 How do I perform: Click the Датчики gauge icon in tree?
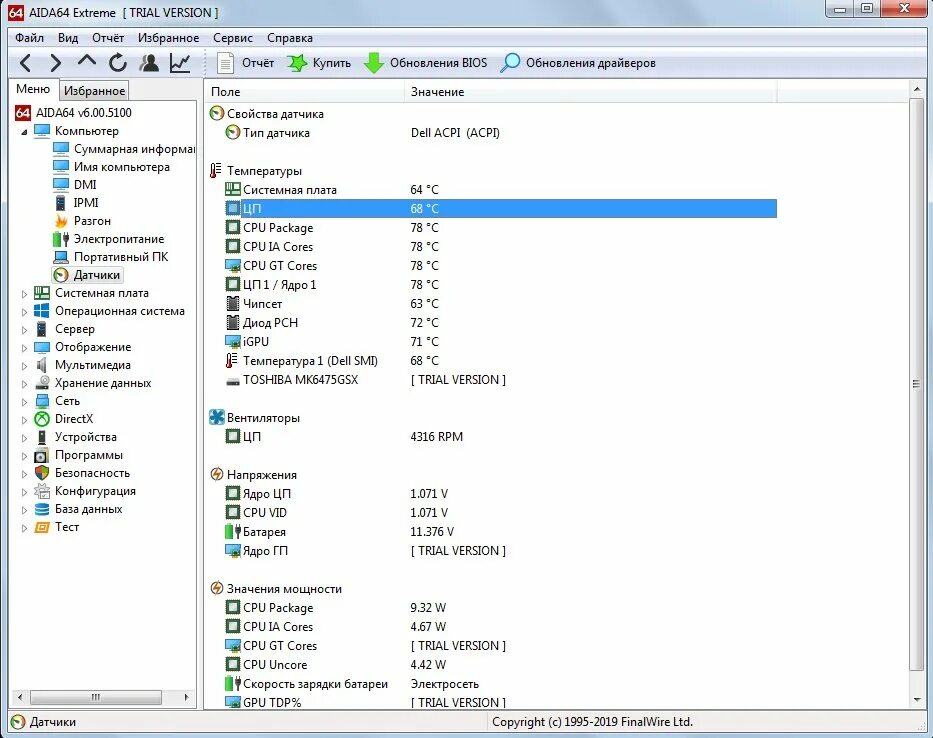point(61,275)
